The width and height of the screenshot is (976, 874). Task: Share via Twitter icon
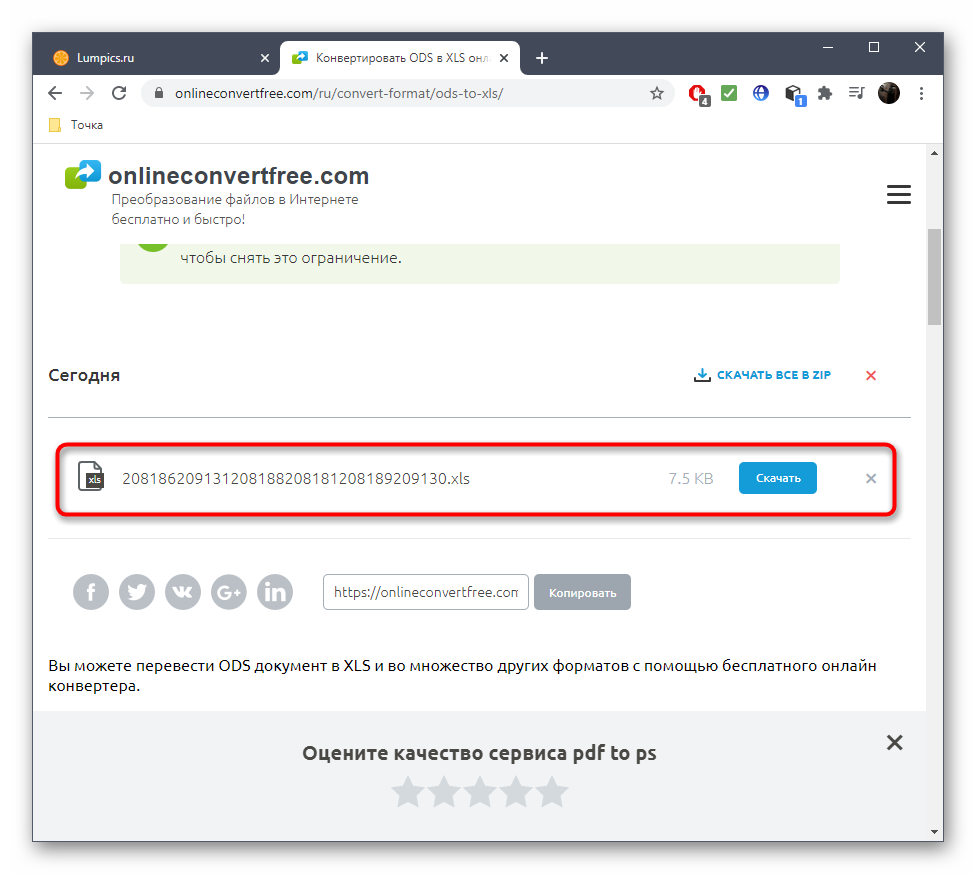coord(137,591)
